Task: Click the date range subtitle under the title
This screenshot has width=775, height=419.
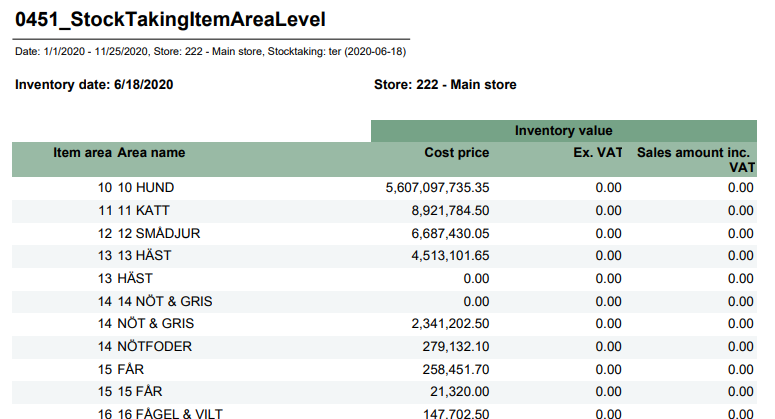Action: (210, 52)
